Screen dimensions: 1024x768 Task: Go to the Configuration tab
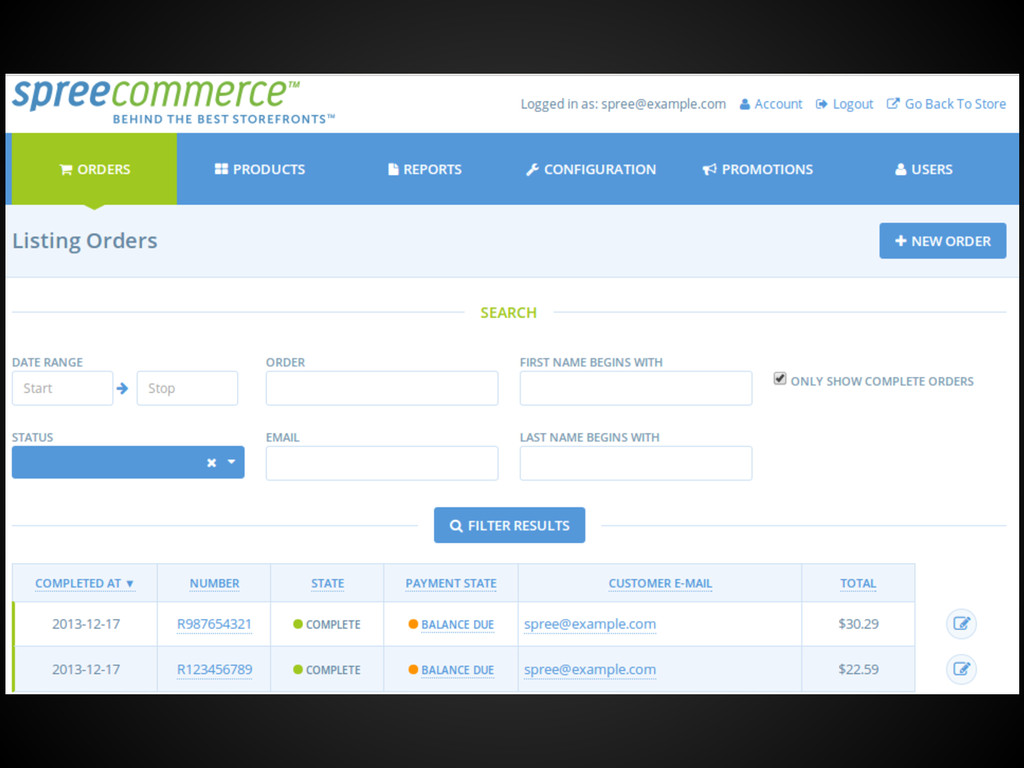pyautogui.click(x=591, y=169)
